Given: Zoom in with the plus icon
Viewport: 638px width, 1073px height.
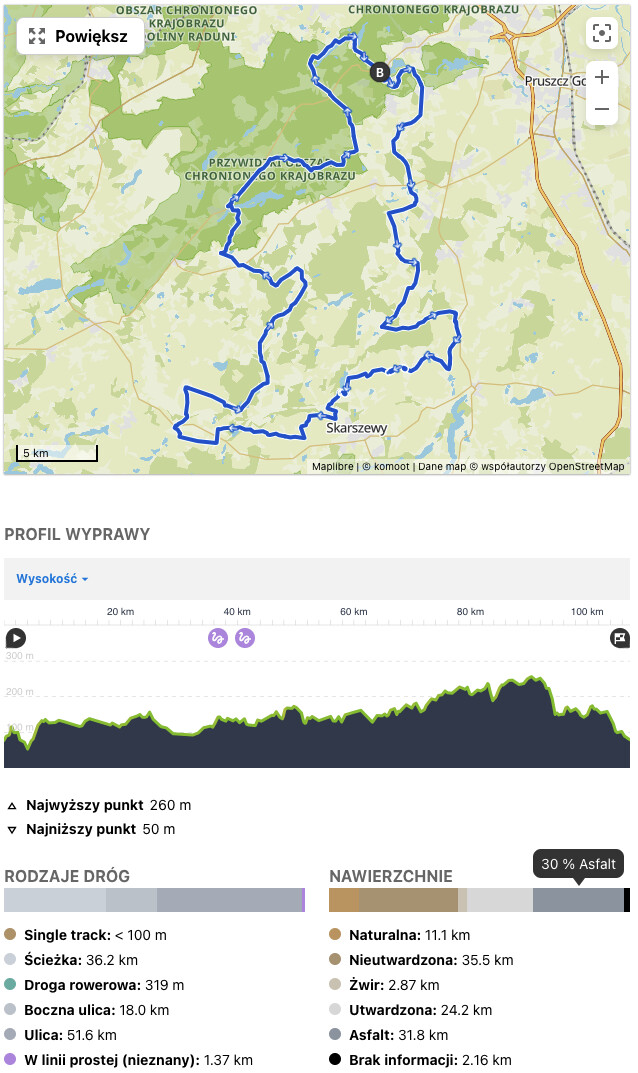Looking at the screenshot, I should [602, 77].
